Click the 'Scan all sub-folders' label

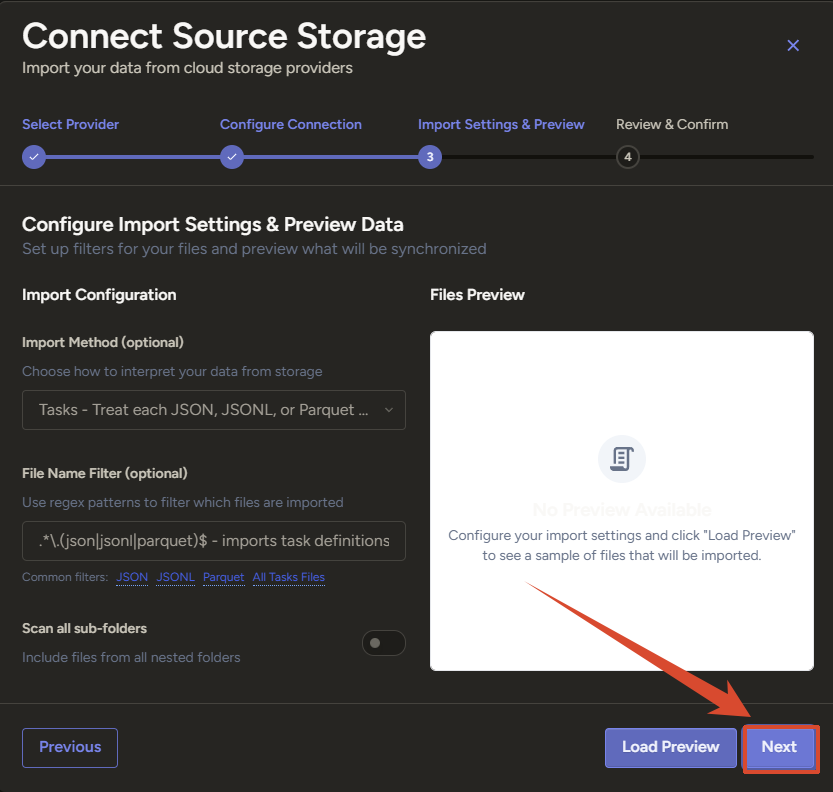(84, 628)
